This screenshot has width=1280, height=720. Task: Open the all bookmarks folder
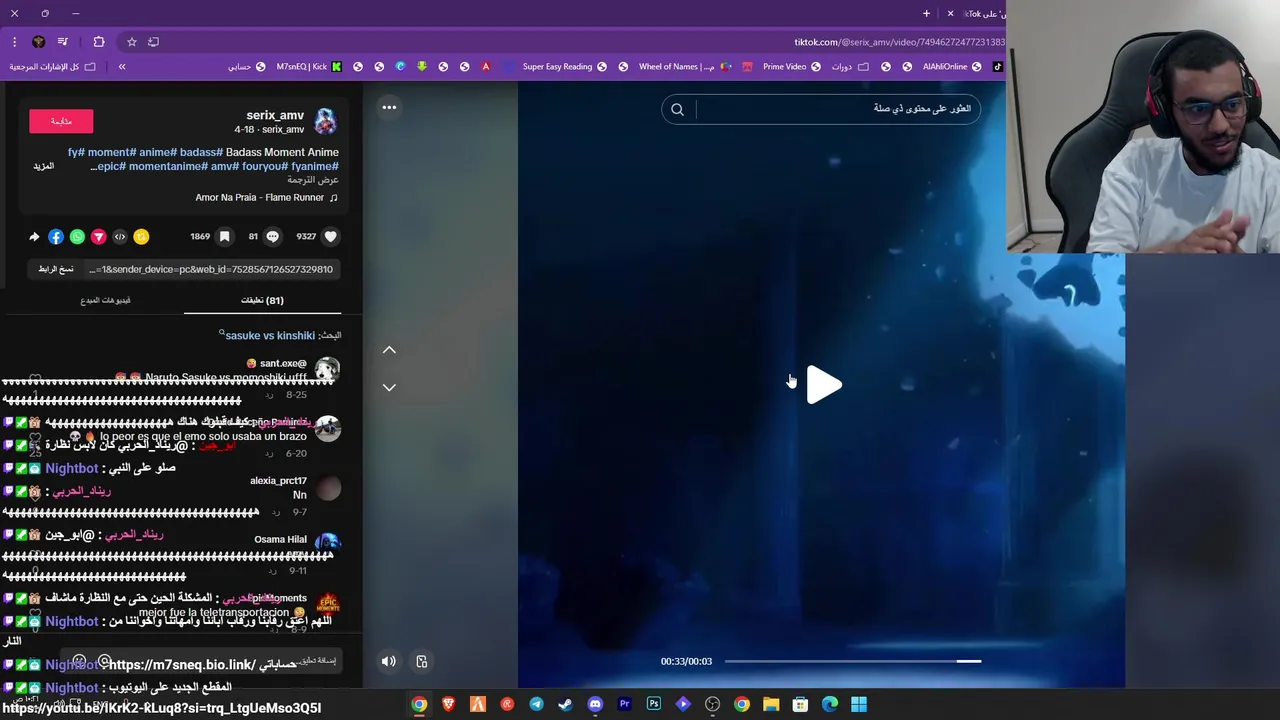click(x=53, y=67)
